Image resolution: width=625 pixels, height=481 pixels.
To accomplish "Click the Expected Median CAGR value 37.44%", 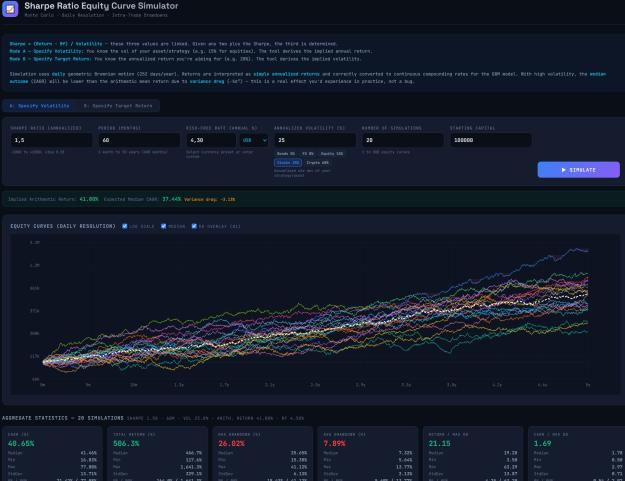I will click(x=171, y=199).
